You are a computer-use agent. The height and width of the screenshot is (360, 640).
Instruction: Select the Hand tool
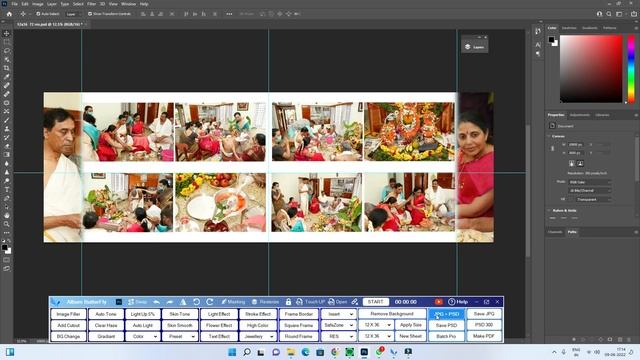tap(7, 215)
